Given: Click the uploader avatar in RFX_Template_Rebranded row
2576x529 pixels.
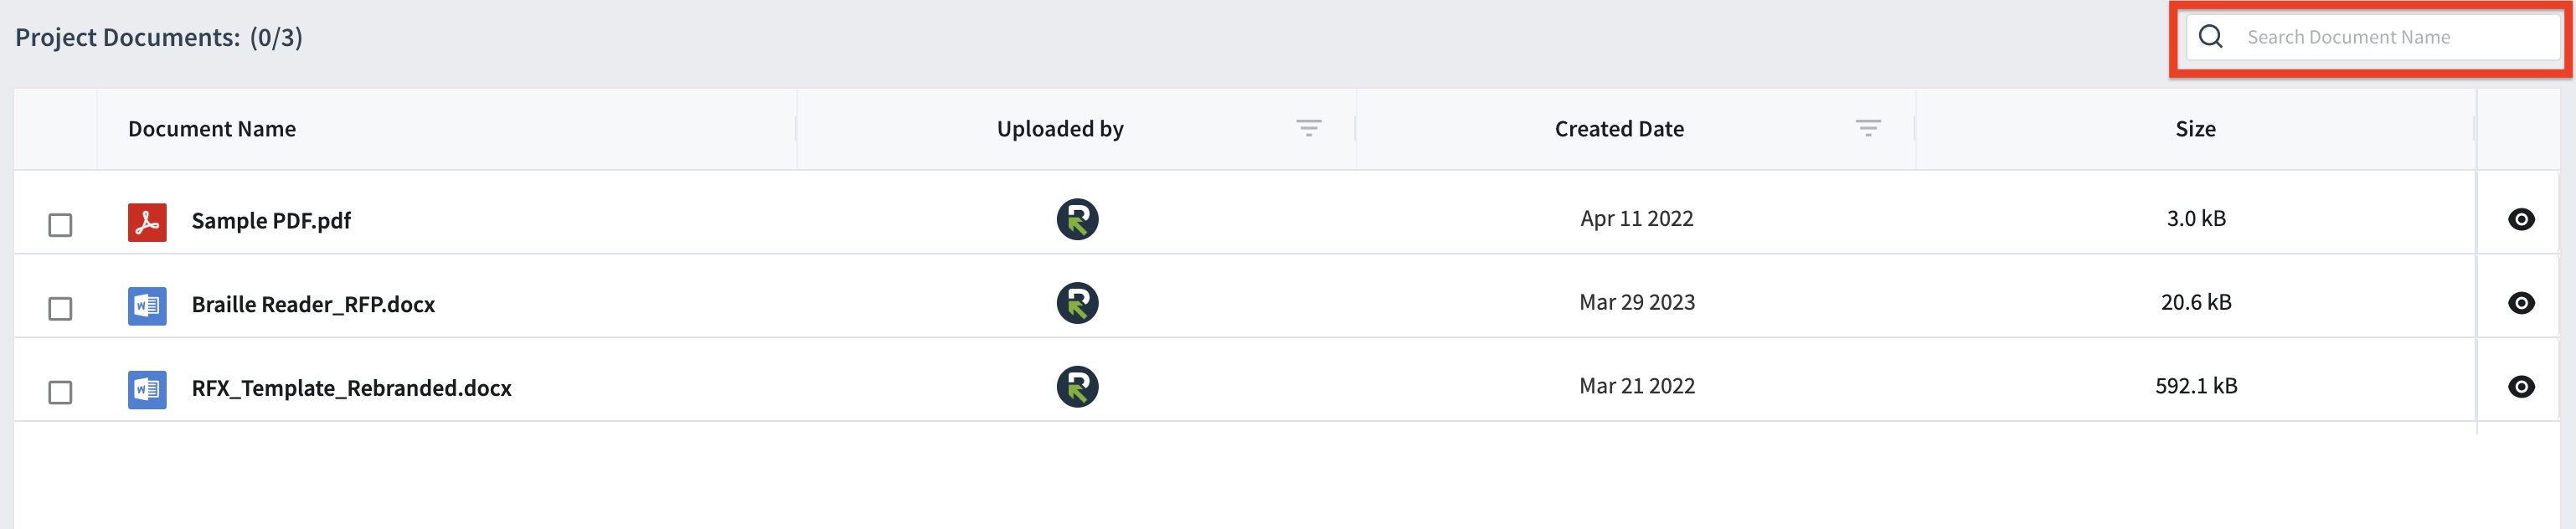Looking at the screenshot, I should 1077,387.
